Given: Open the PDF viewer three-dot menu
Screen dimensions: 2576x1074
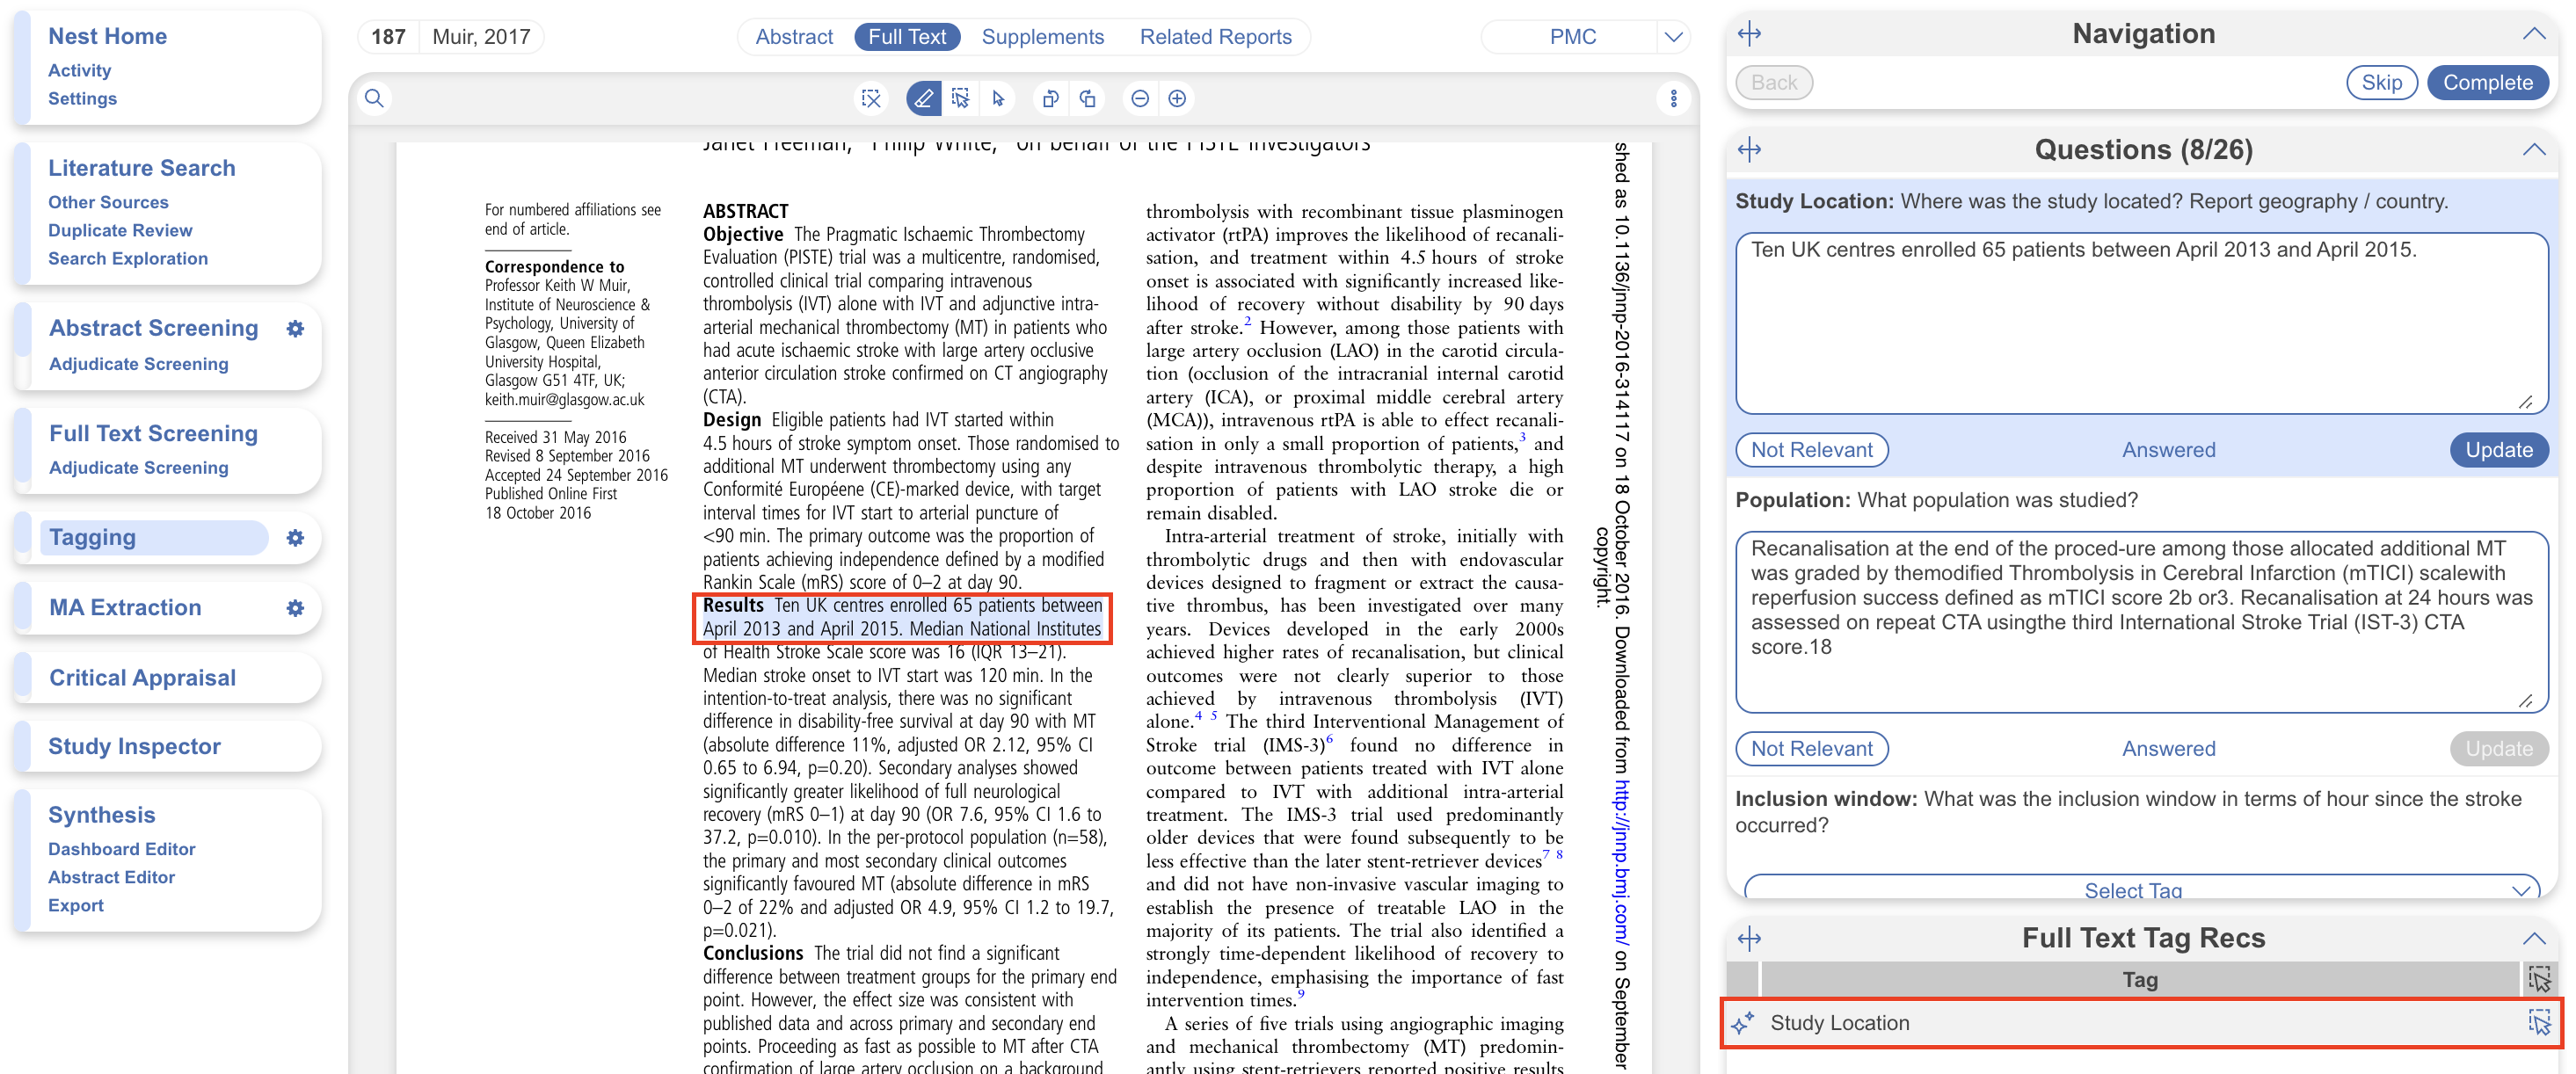Looking at the screenshot, I should (1673, 98).
